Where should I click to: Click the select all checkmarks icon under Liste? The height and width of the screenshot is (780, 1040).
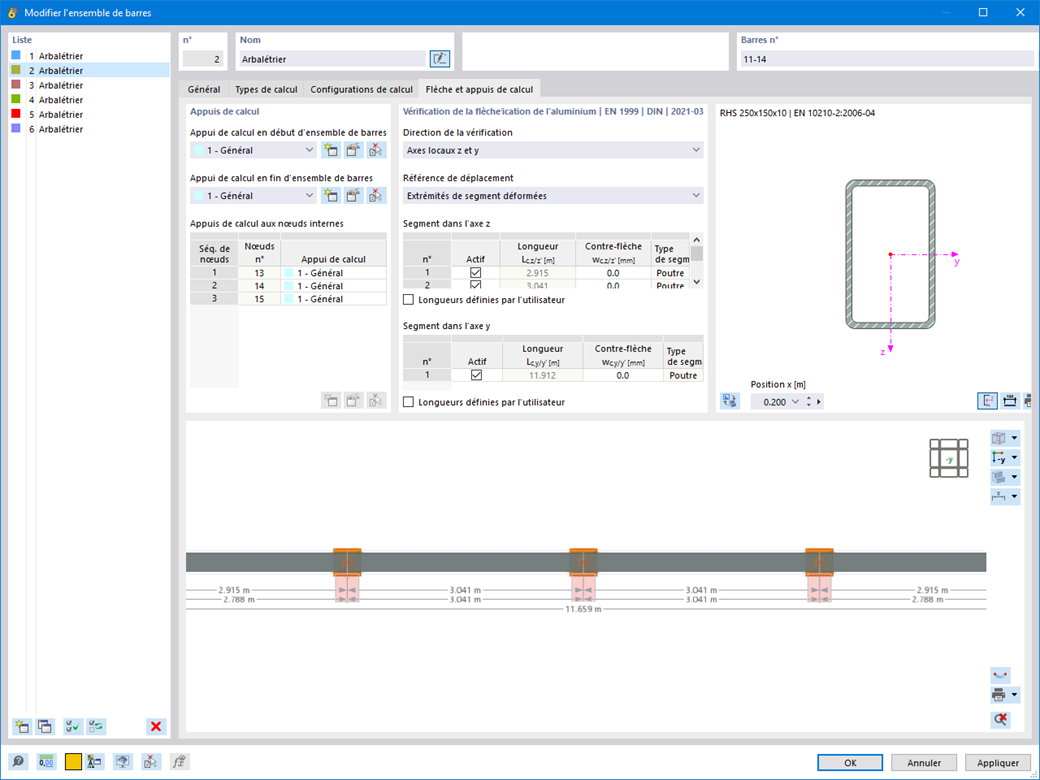73,726
